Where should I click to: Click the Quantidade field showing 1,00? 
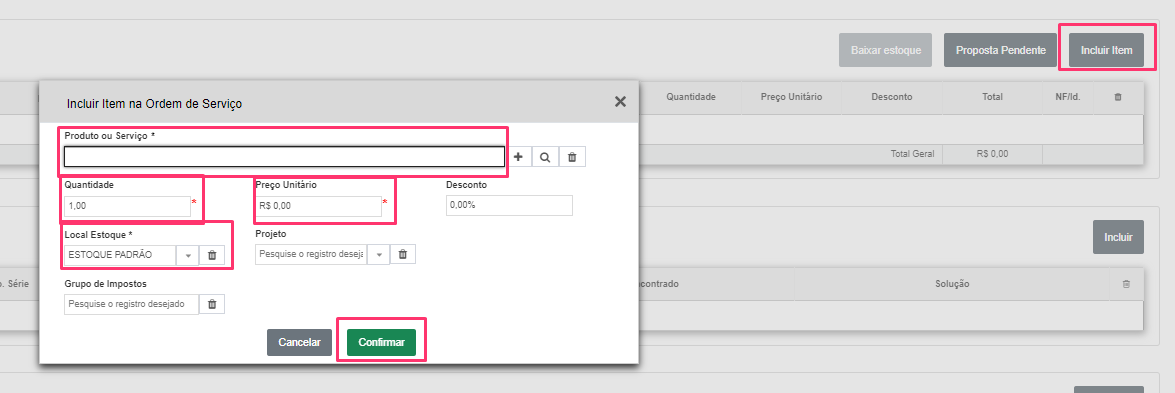coord(127,206)
